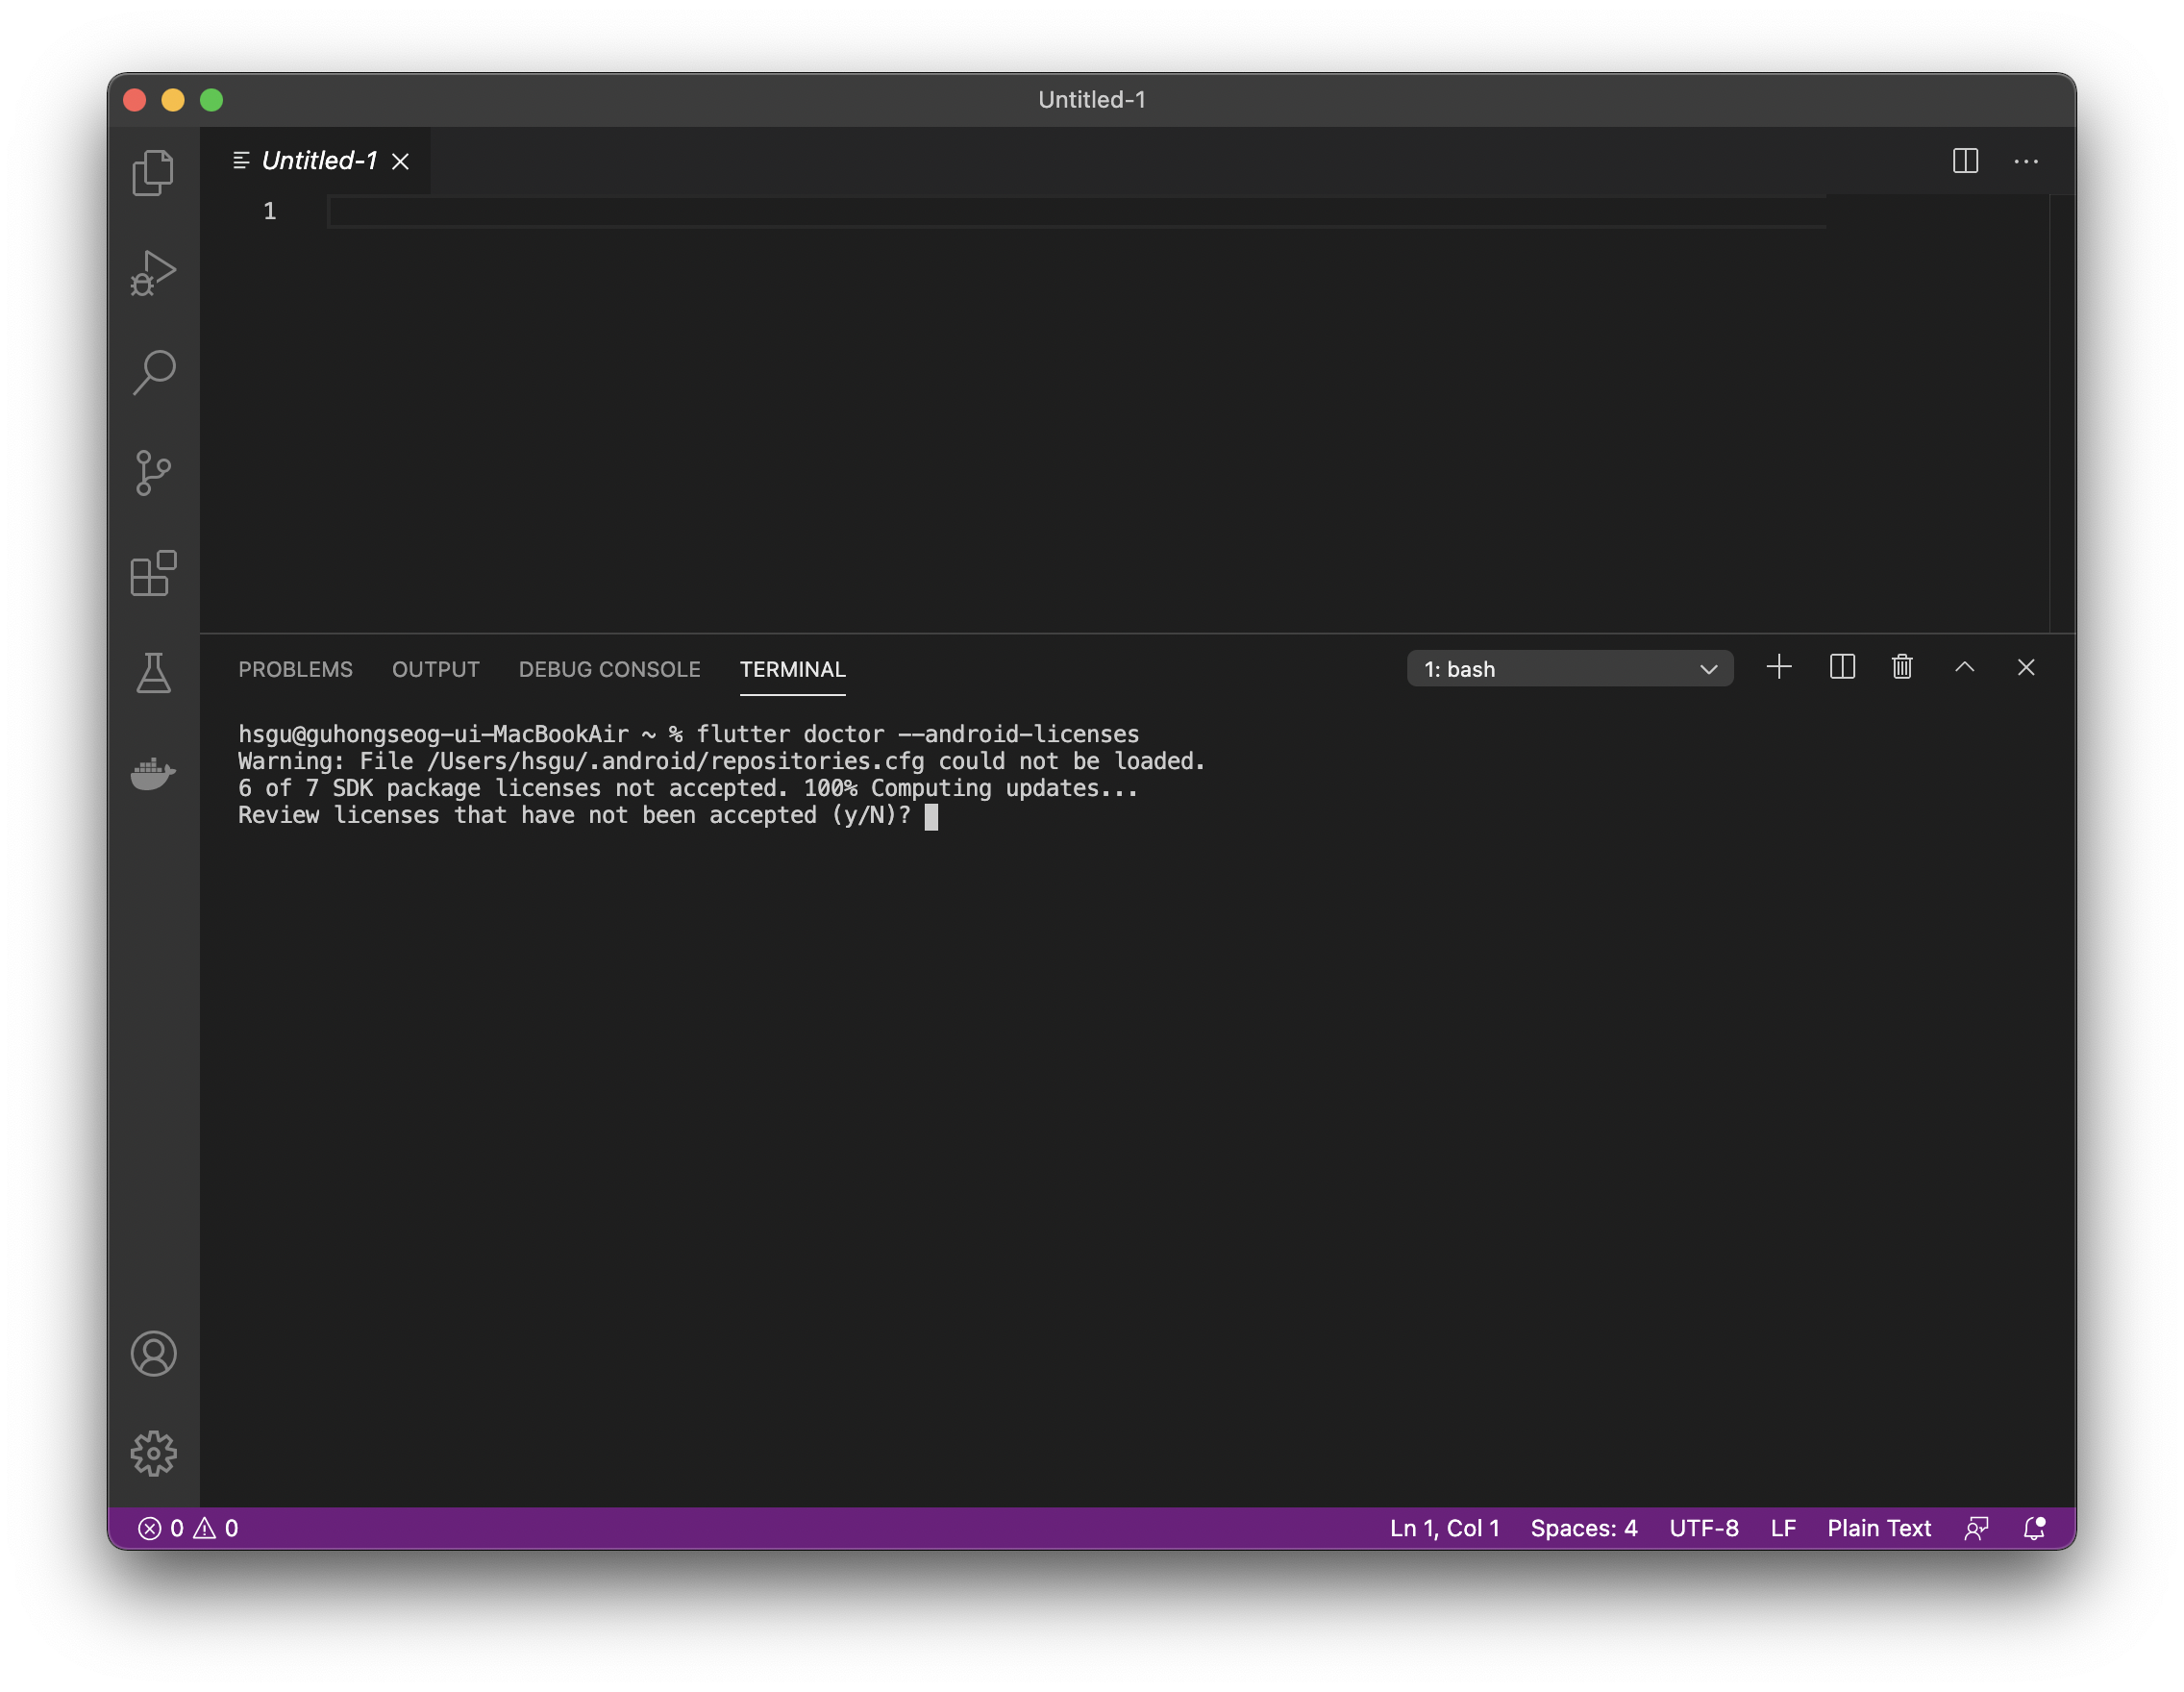Click errors and warnings count in status bar

188,1528
